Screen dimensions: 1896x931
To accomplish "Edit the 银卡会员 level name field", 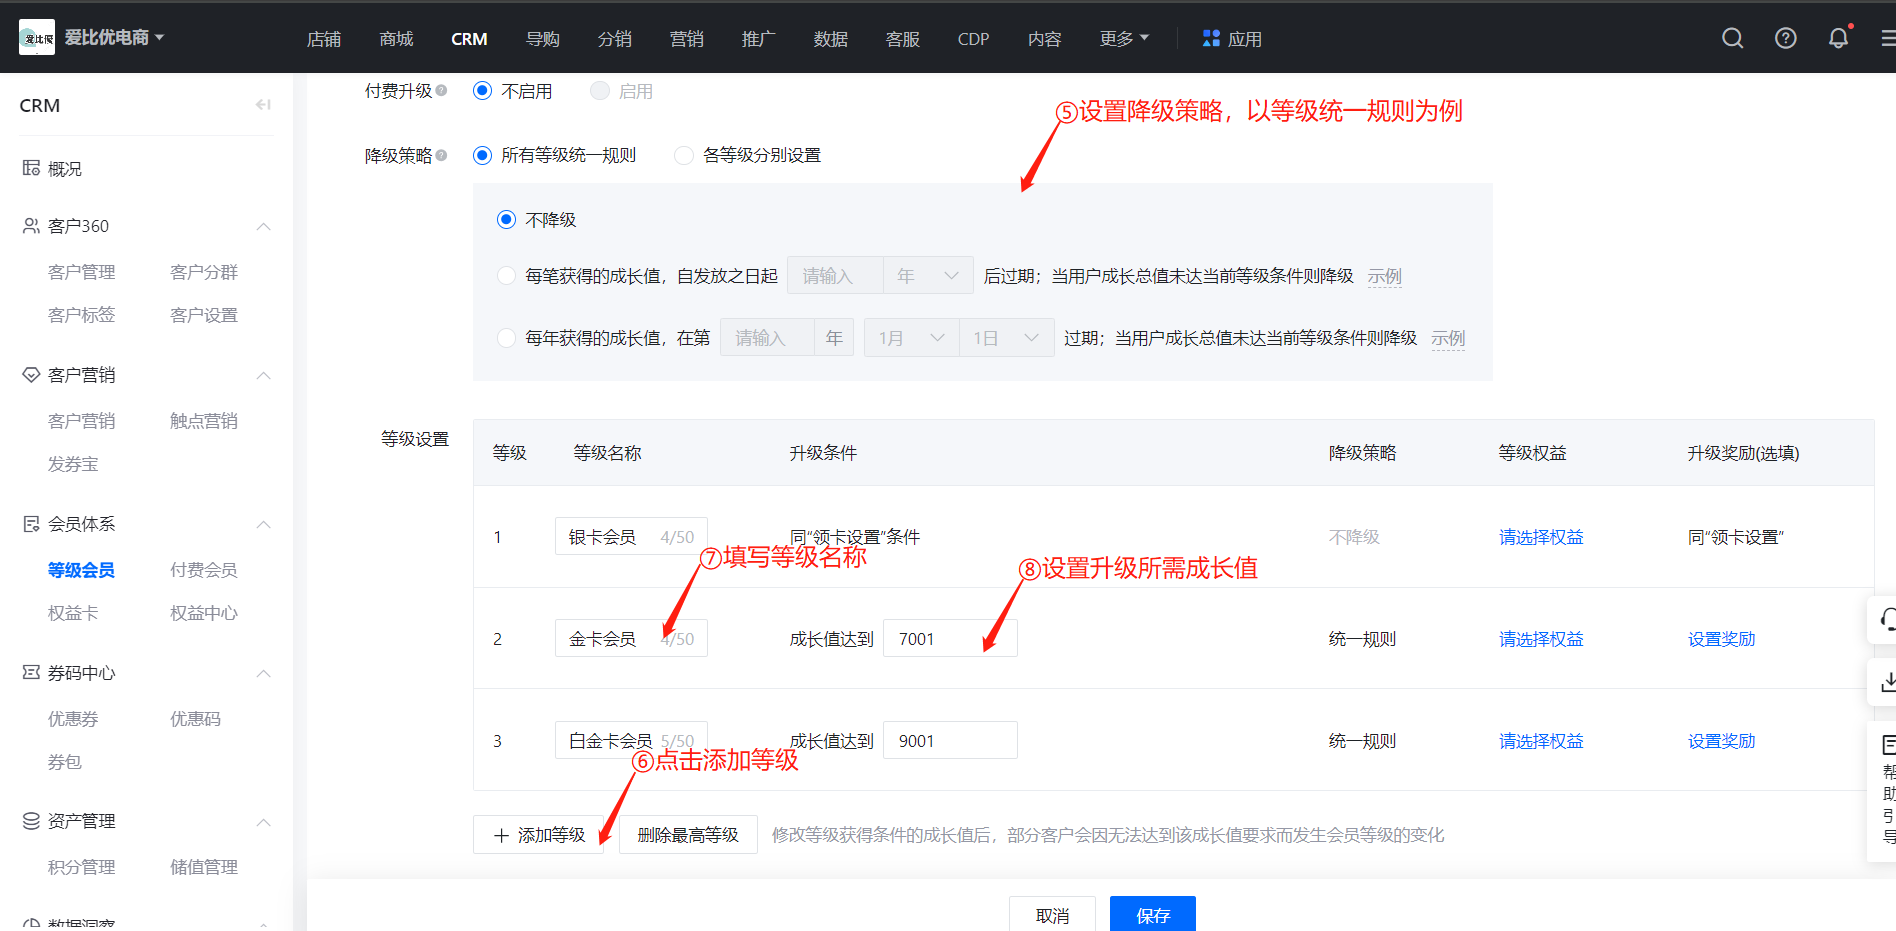I will (631, 537).
